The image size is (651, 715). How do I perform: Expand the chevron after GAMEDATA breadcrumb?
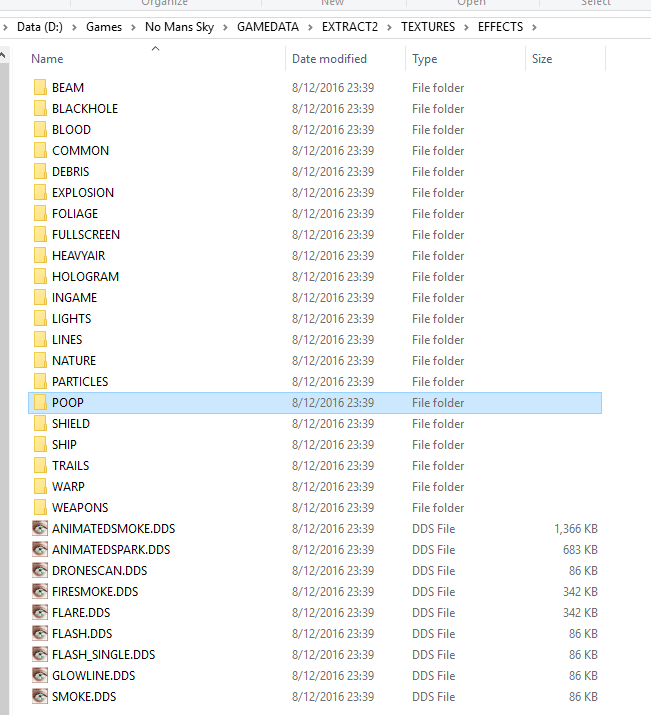click(x=310, y=27)
